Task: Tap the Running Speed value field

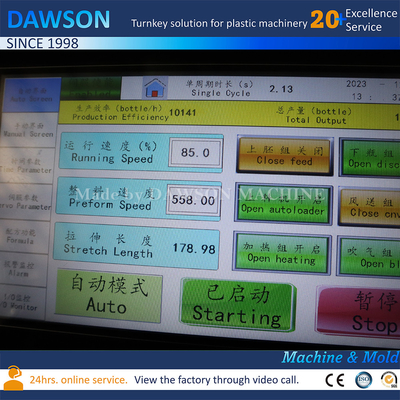Action: (195, 153)
